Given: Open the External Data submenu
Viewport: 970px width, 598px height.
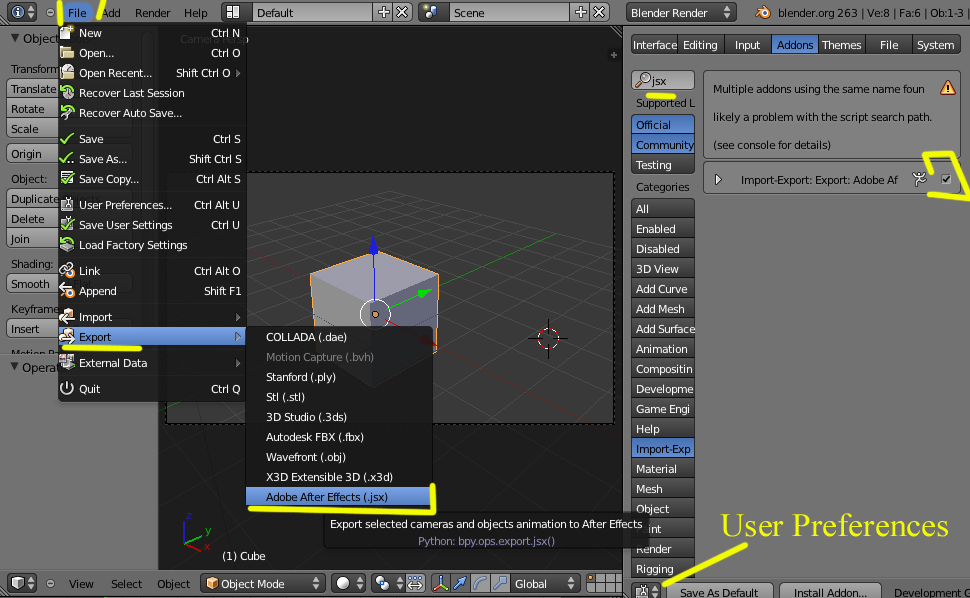Looking at the screenshot, I should click(x=151, y=363).
